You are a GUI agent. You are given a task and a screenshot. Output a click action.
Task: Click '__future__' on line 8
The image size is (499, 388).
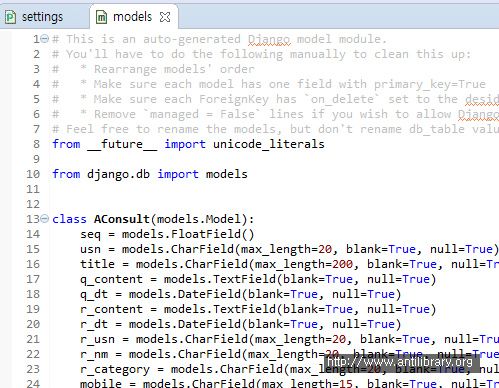coord(122,144)
